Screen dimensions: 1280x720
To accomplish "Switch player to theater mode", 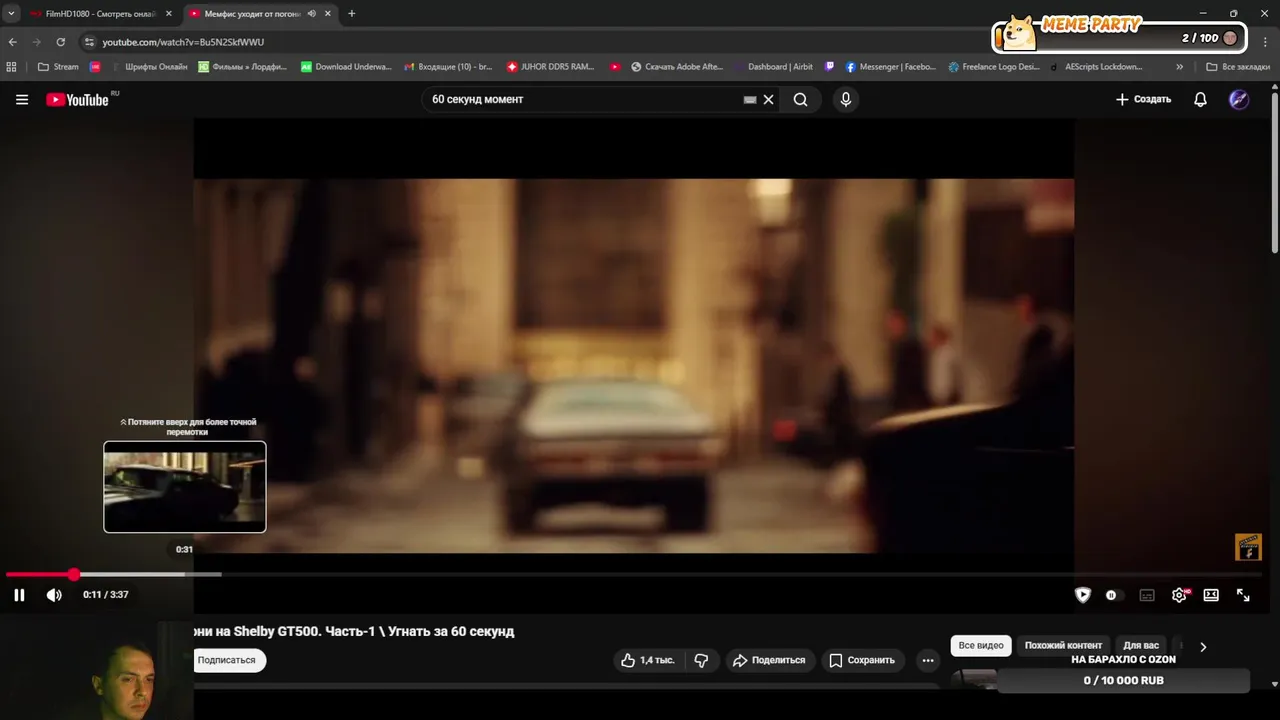I will point(1211,595).
